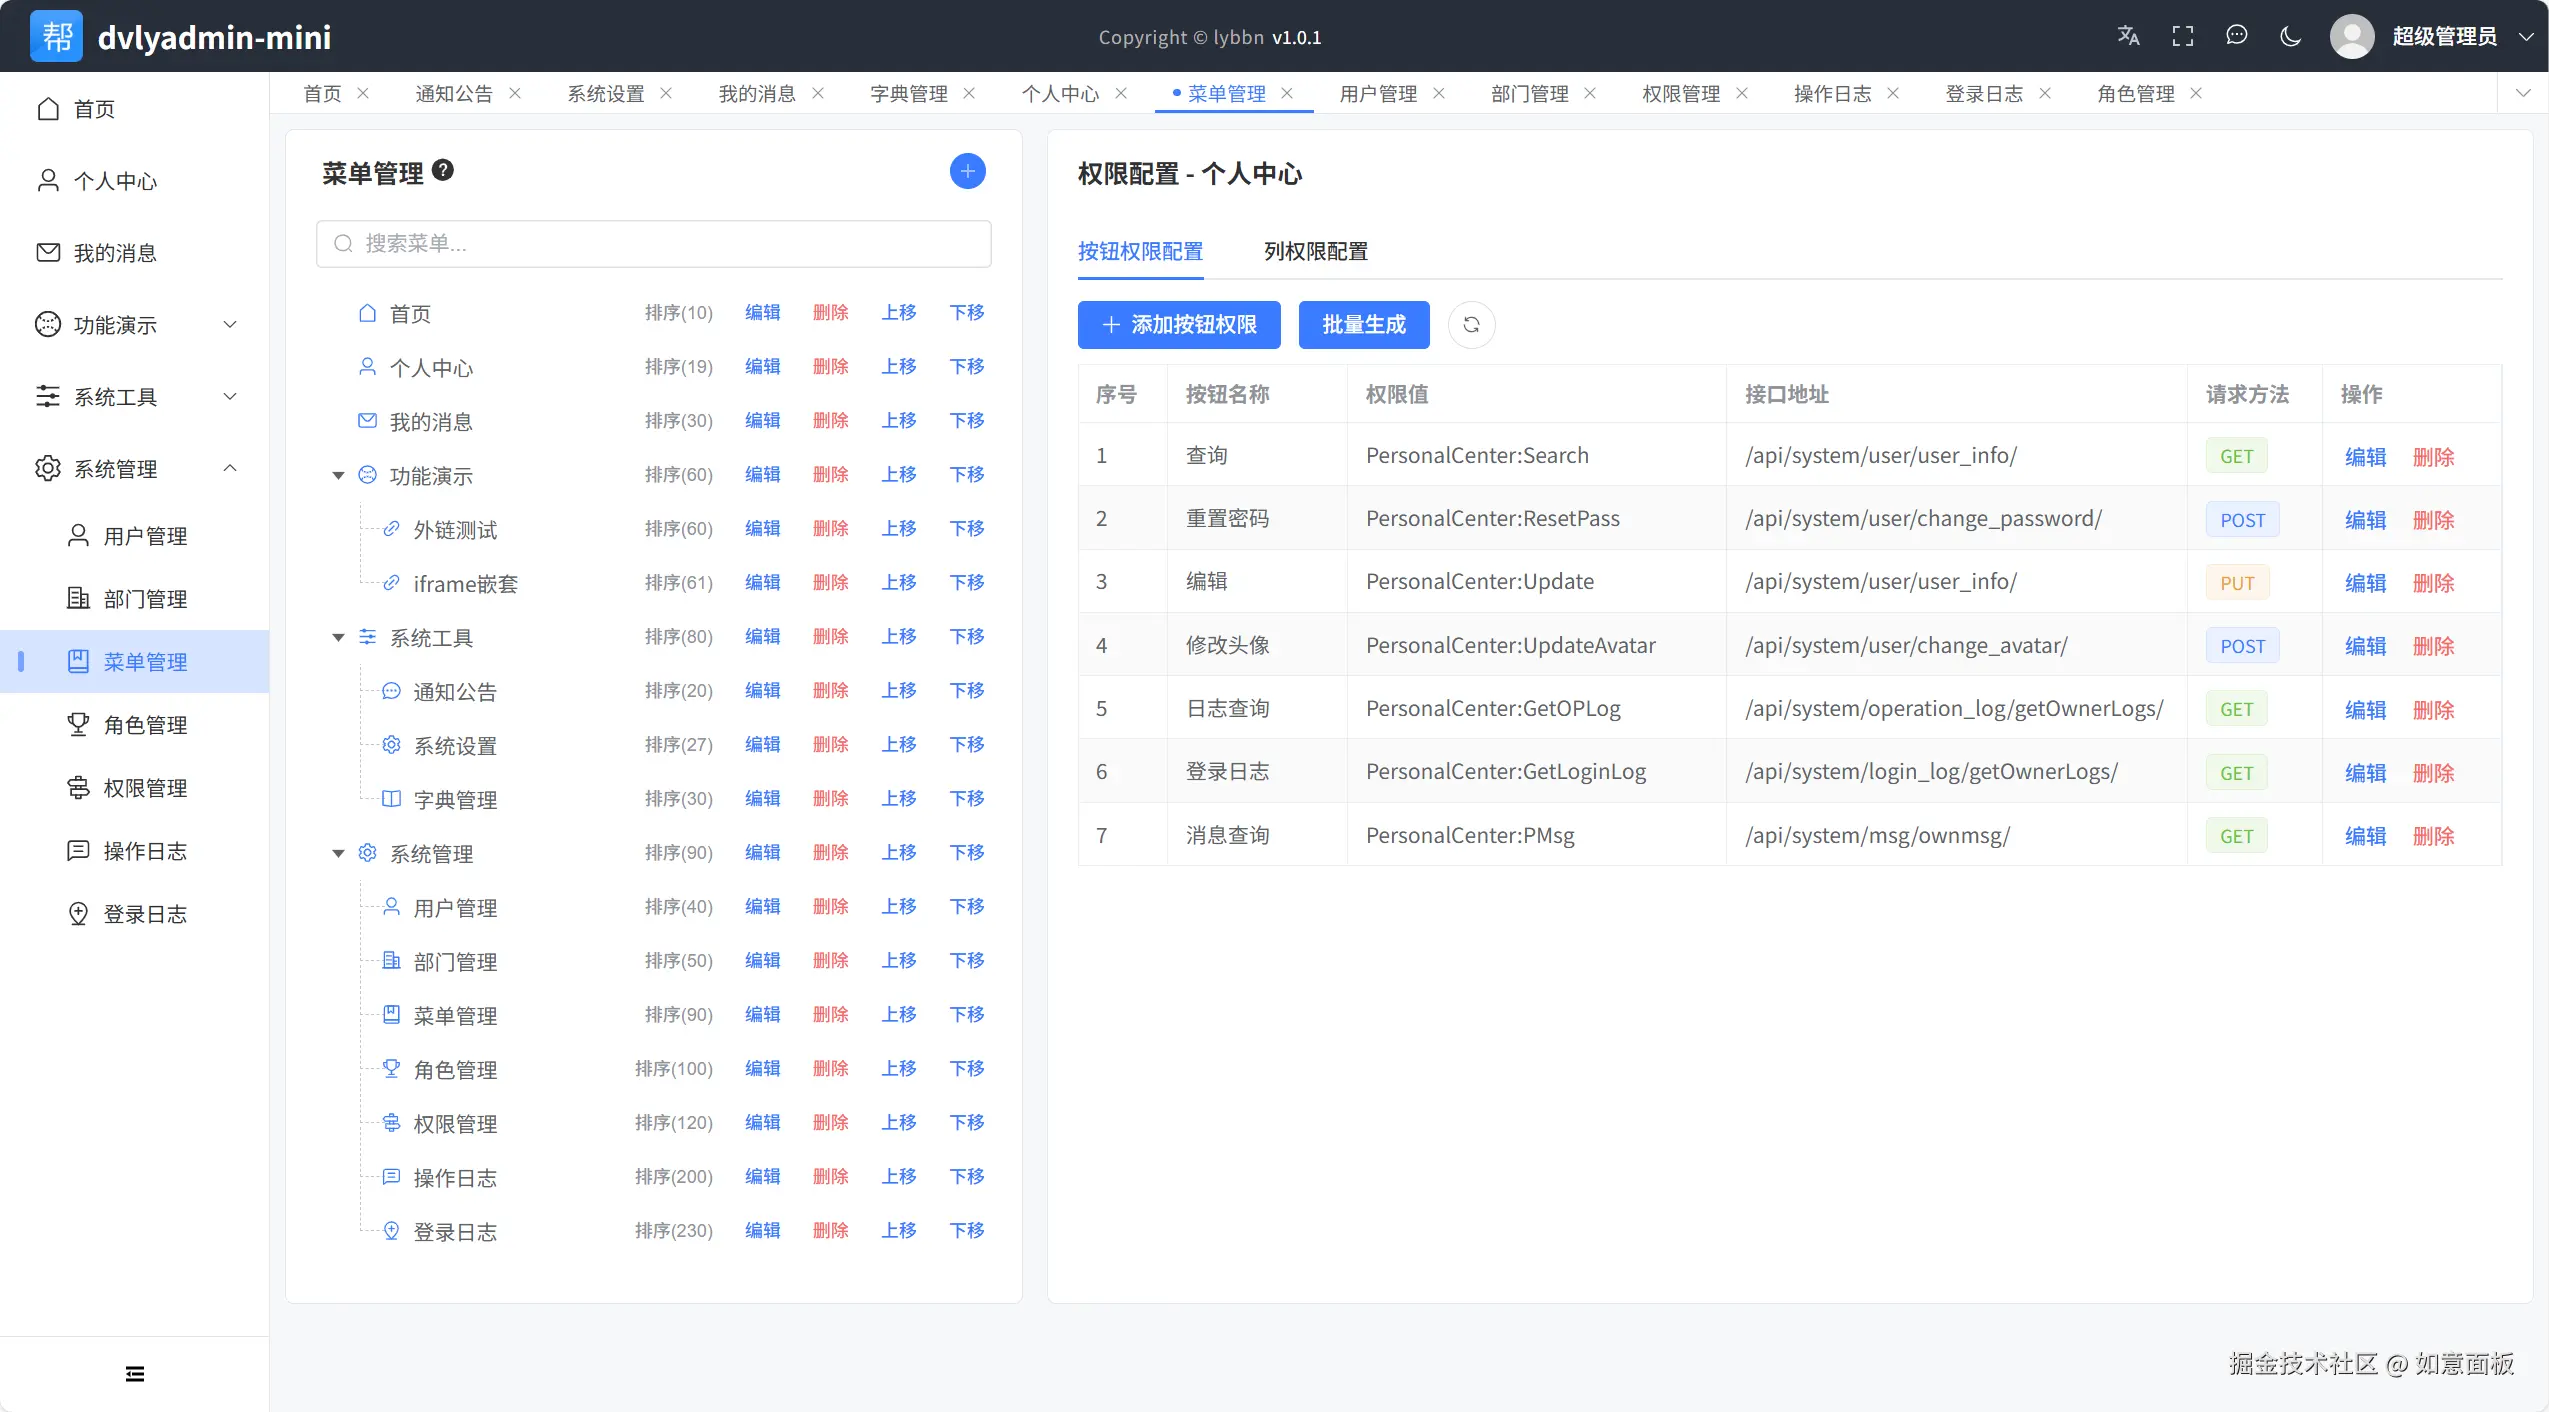This screenshot has width=2549, height=1412.
Task: Delete the 重置密码 permission row
Action: [2433, 519]
